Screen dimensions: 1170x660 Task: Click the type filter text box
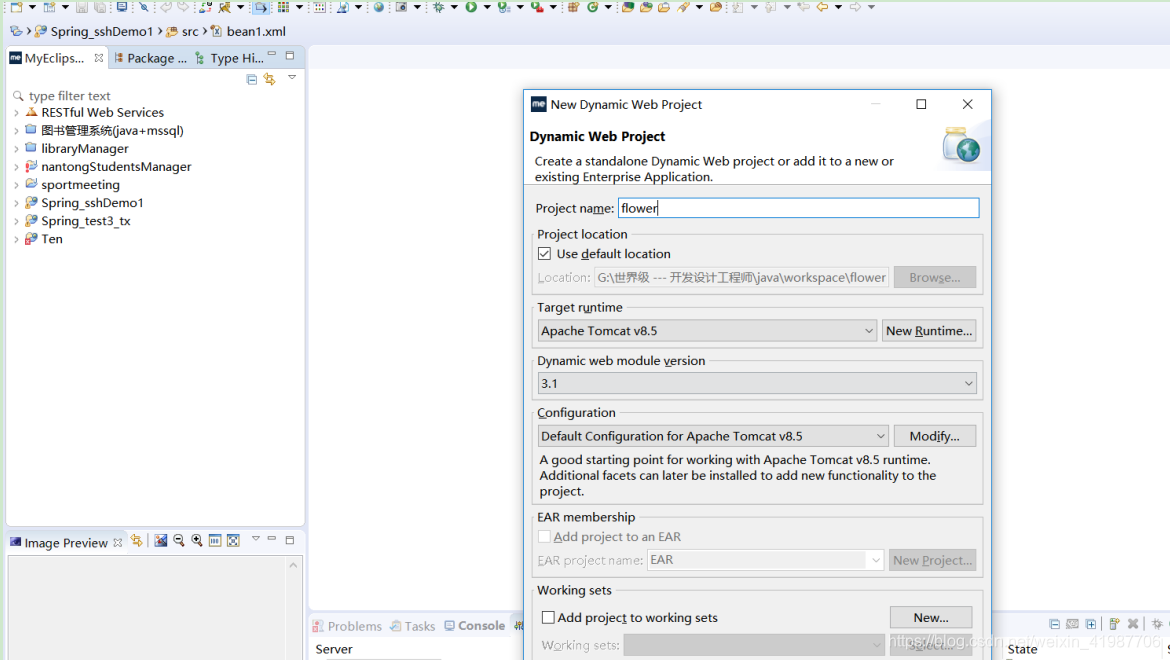(x=157, y=95)
